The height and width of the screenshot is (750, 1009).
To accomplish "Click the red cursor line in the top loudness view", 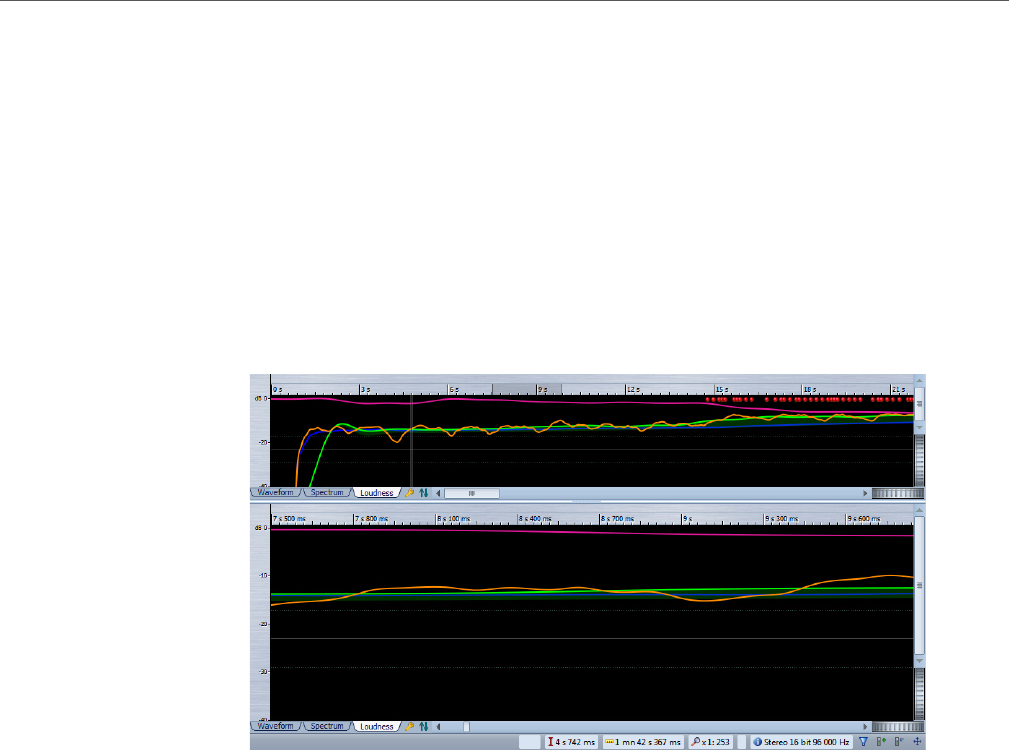I will coord(412,441).
